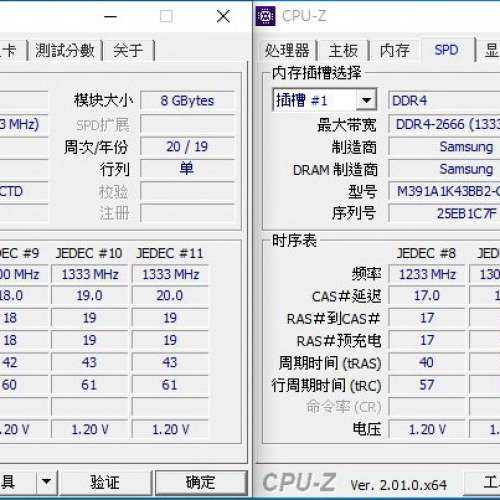Click the empty 校验 field
The image size is (500, 500).
tap(187, 191)
